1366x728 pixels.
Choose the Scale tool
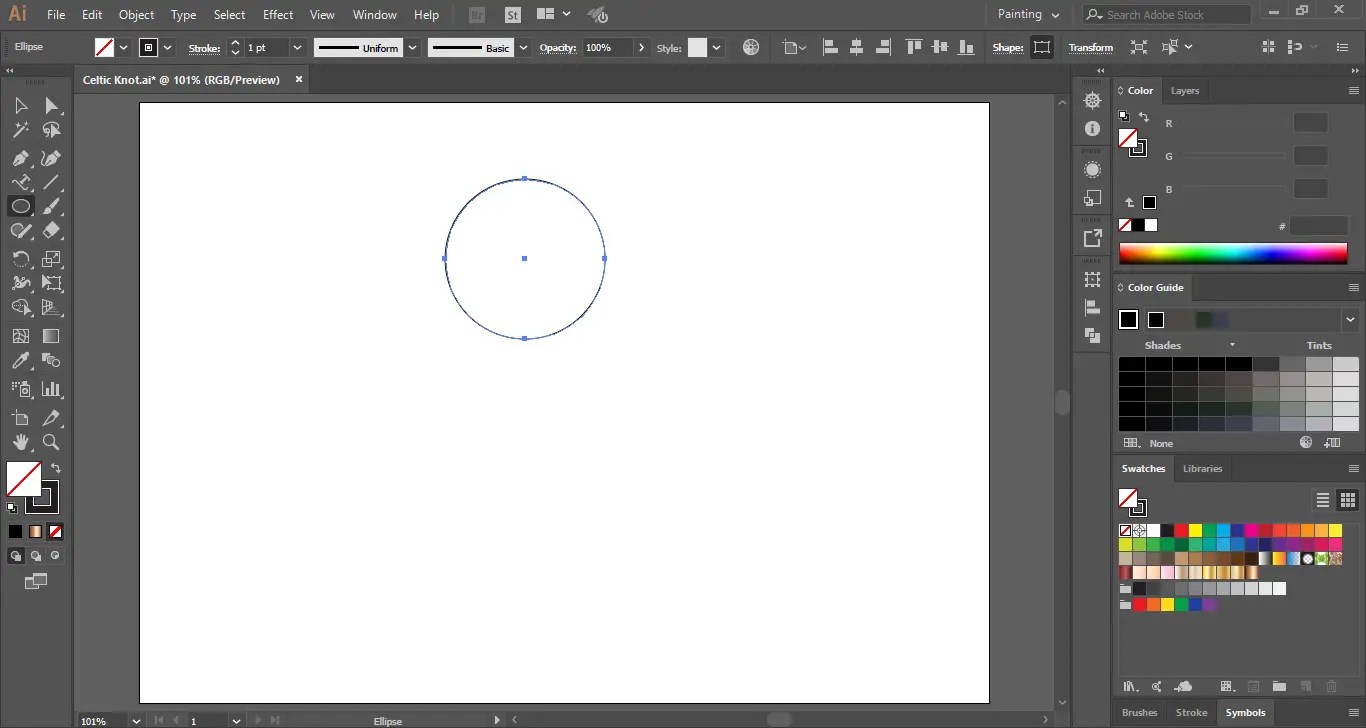[x=51, y=259]
